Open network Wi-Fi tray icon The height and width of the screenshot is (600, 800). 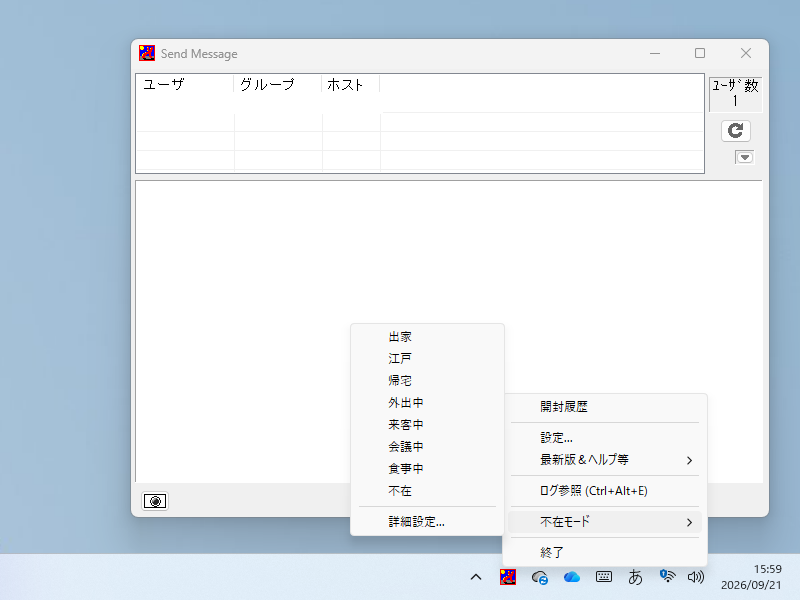pyautogui.click(x=667, y=577)
